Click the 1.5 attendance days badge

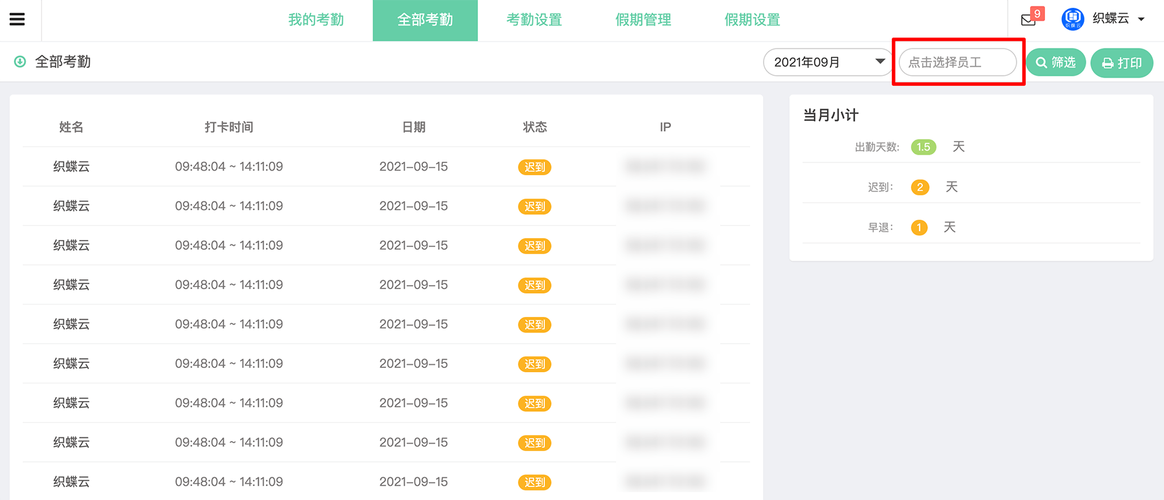tap(923, 147)
